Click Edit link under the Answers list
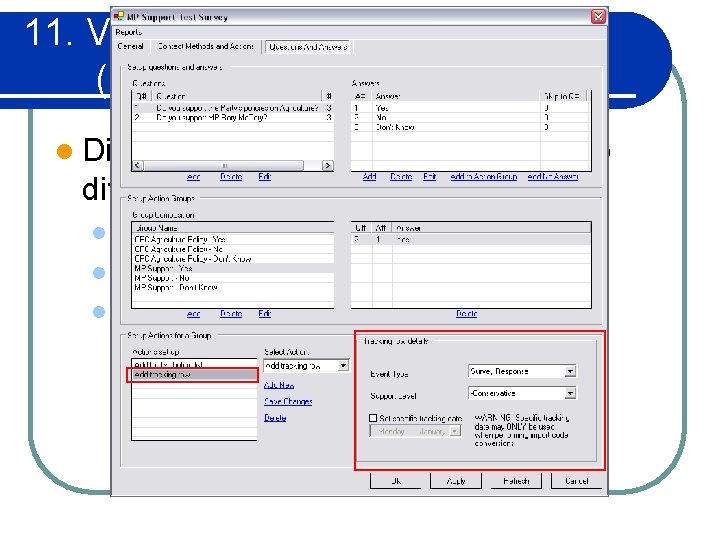Screen dimensions: 720x540 pyautogui.click(x=429, y=177)
